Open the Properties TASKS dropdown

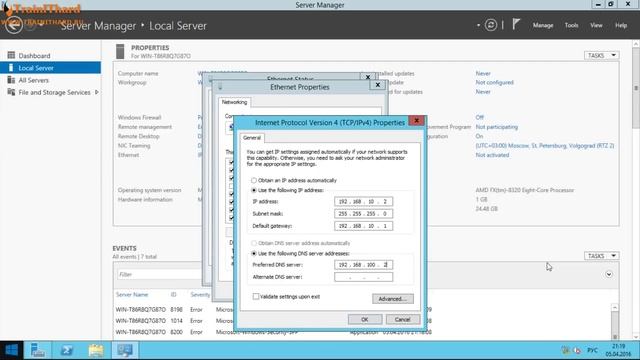click(x=602, y=55)
